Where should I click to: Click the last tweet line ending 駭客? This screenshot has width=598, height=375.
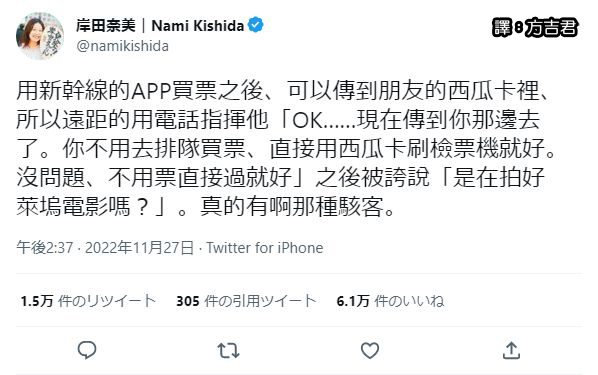pos(206,207)
